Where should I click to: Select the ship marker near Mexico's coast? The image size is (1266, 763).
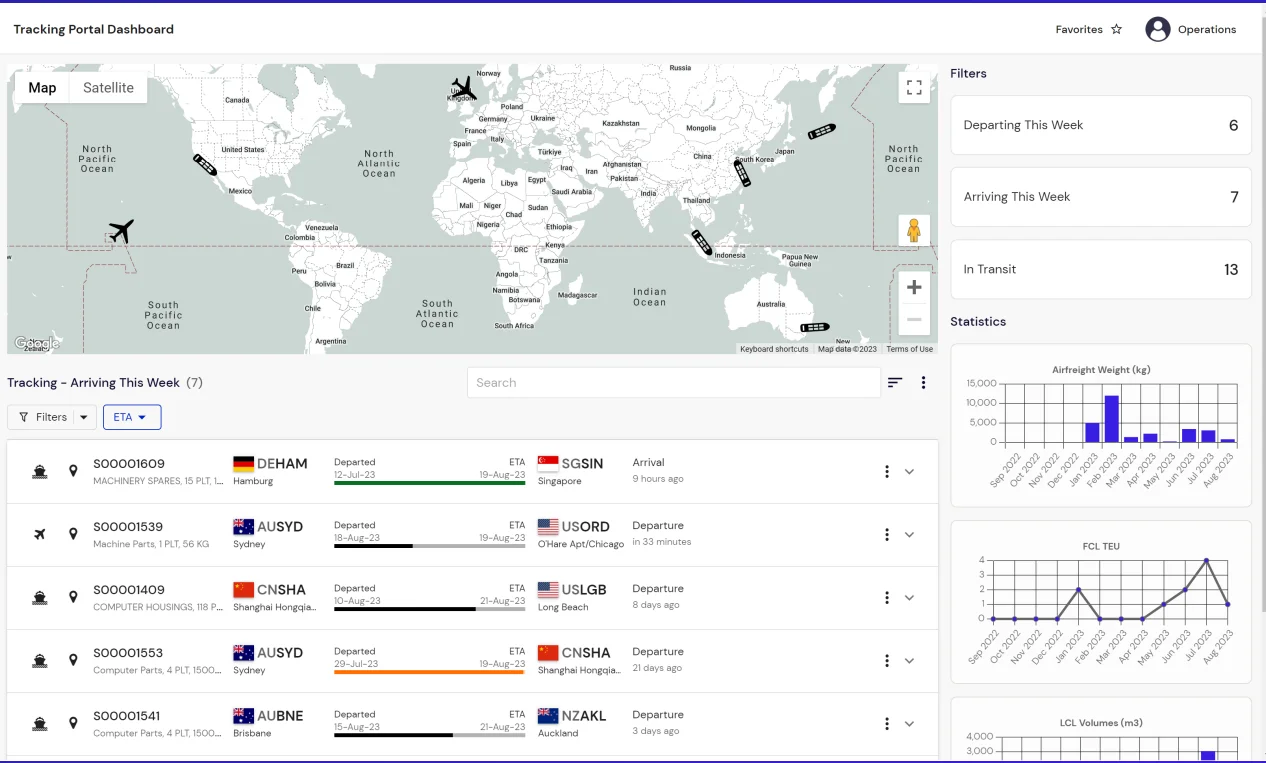click(205, 165)
